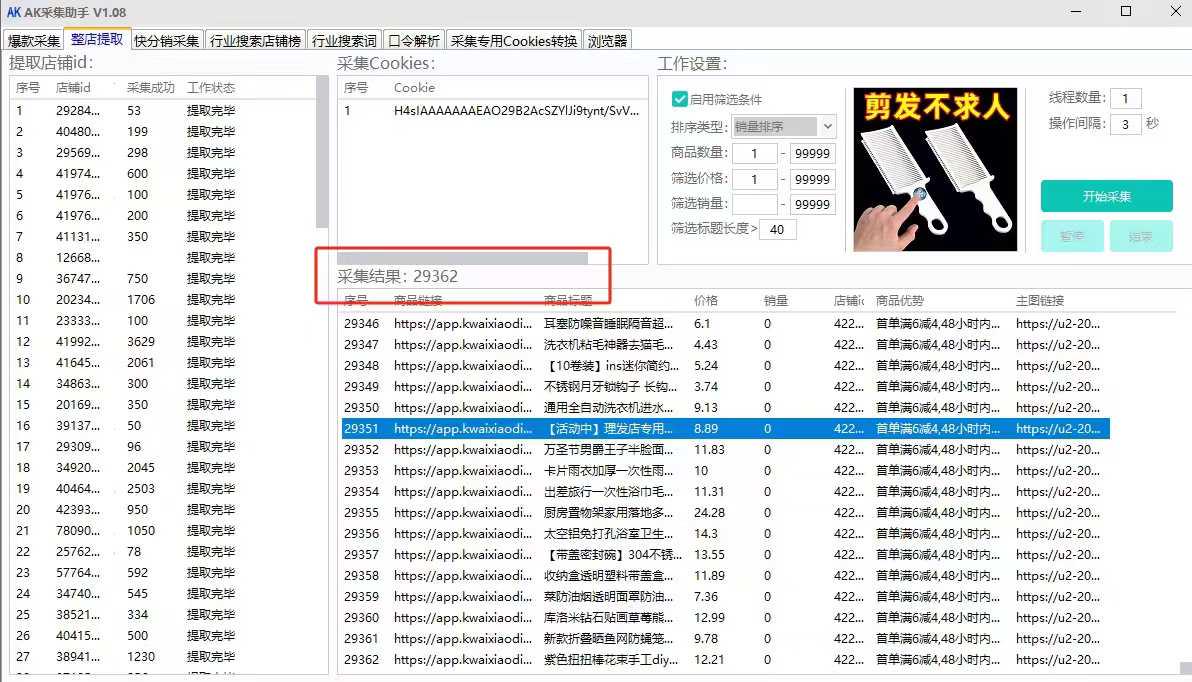1192x682 pixels.
Task: Click the 采集成功 column header in store list
Action: (x=150, y=88)
